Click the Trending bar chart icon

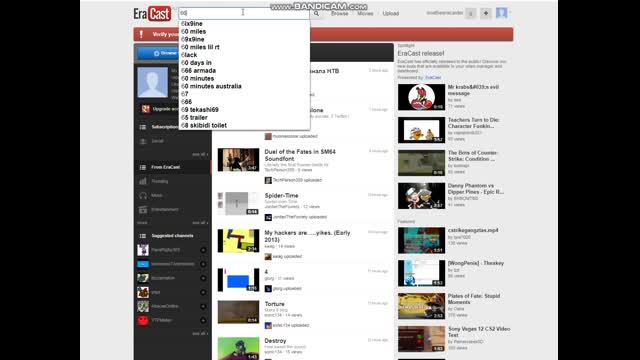[x=143, y=181]
